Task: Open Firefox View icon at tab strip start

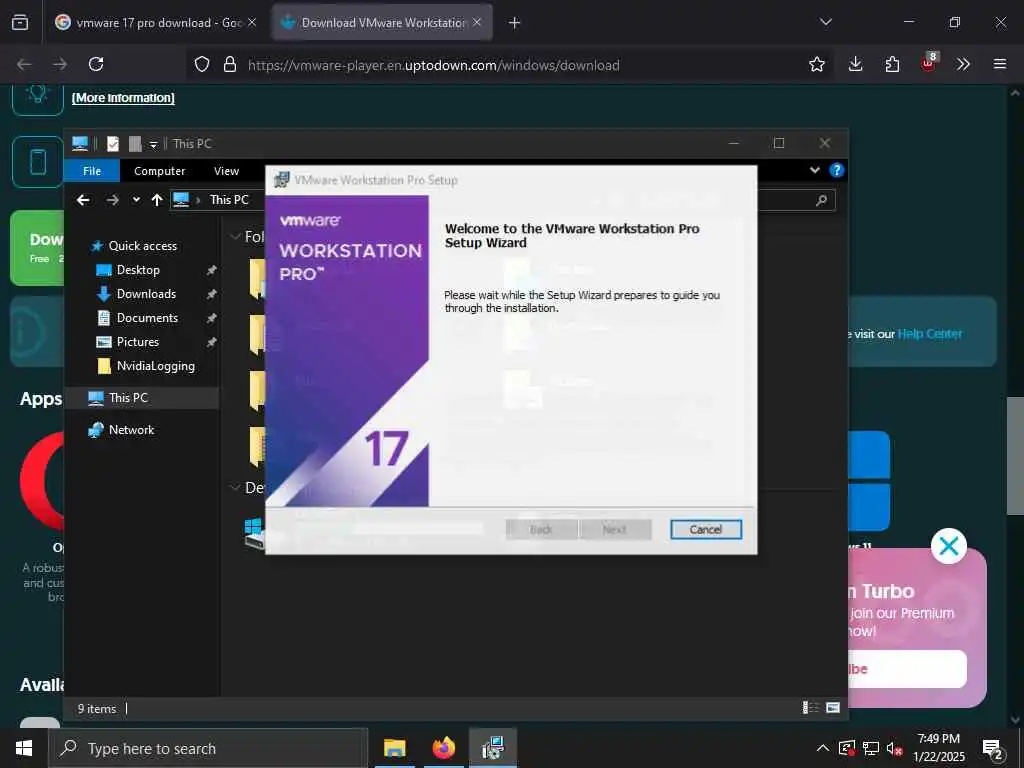Action: point(20,23)
